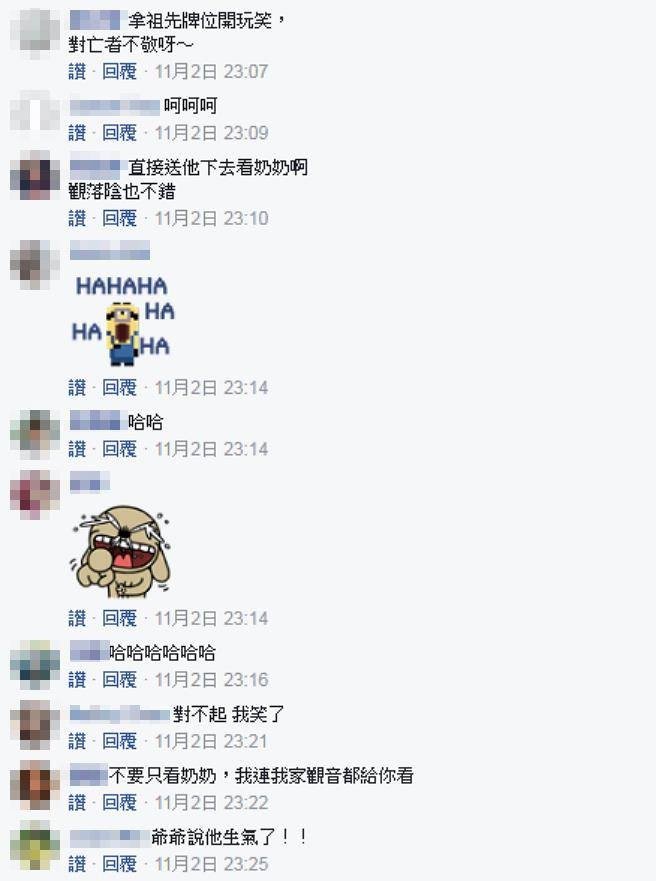Screen dimensions: 656x881
Task: Open timestamp 11月2日 23:22
Action: pos(211,802)
